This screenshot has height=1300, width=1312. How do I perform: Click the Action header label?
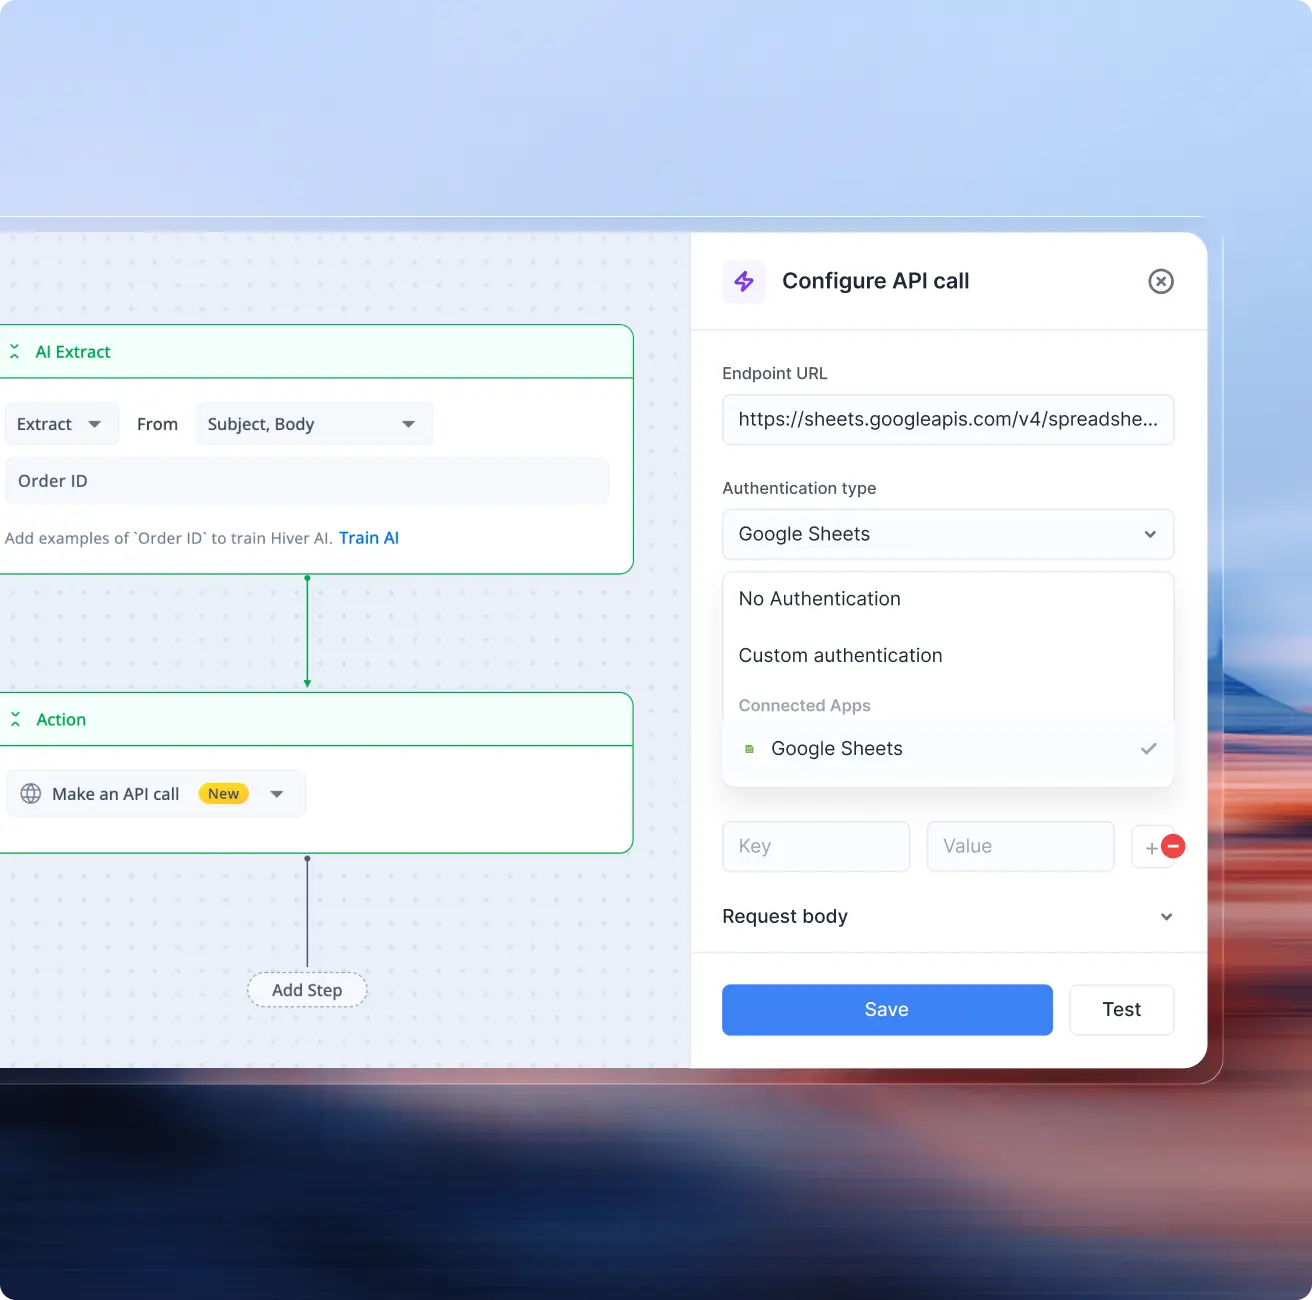click(61, 720)
